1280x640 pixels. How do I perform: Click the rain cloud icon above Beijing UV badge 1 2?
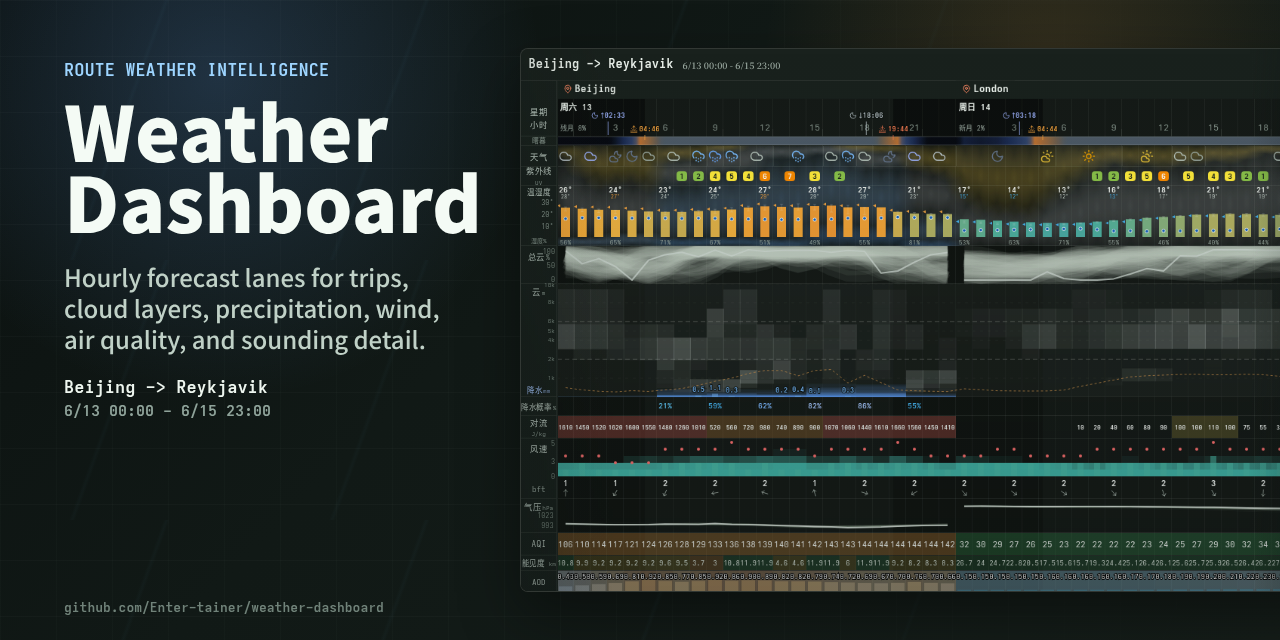point(698,156)
